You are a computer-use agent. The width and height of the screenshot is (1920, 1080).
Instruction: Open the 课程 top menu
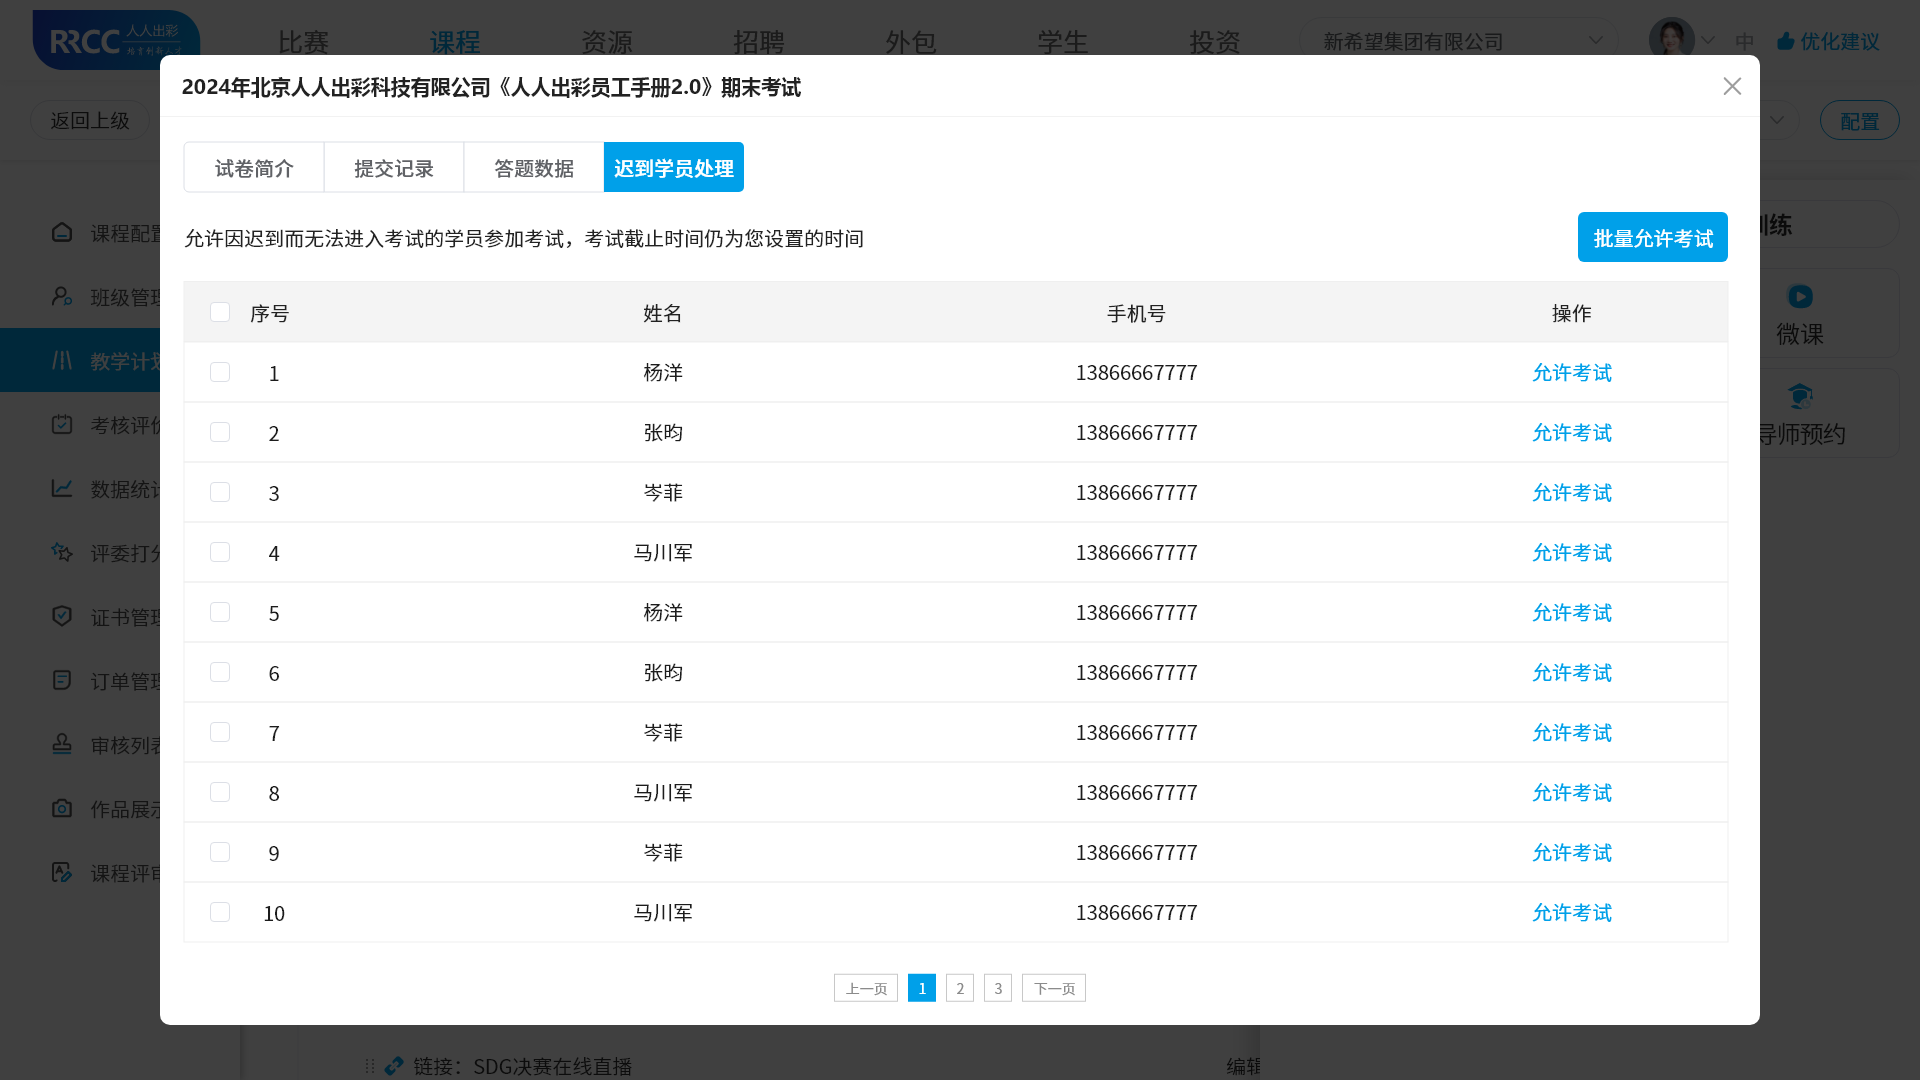click(x=455, y=42)
